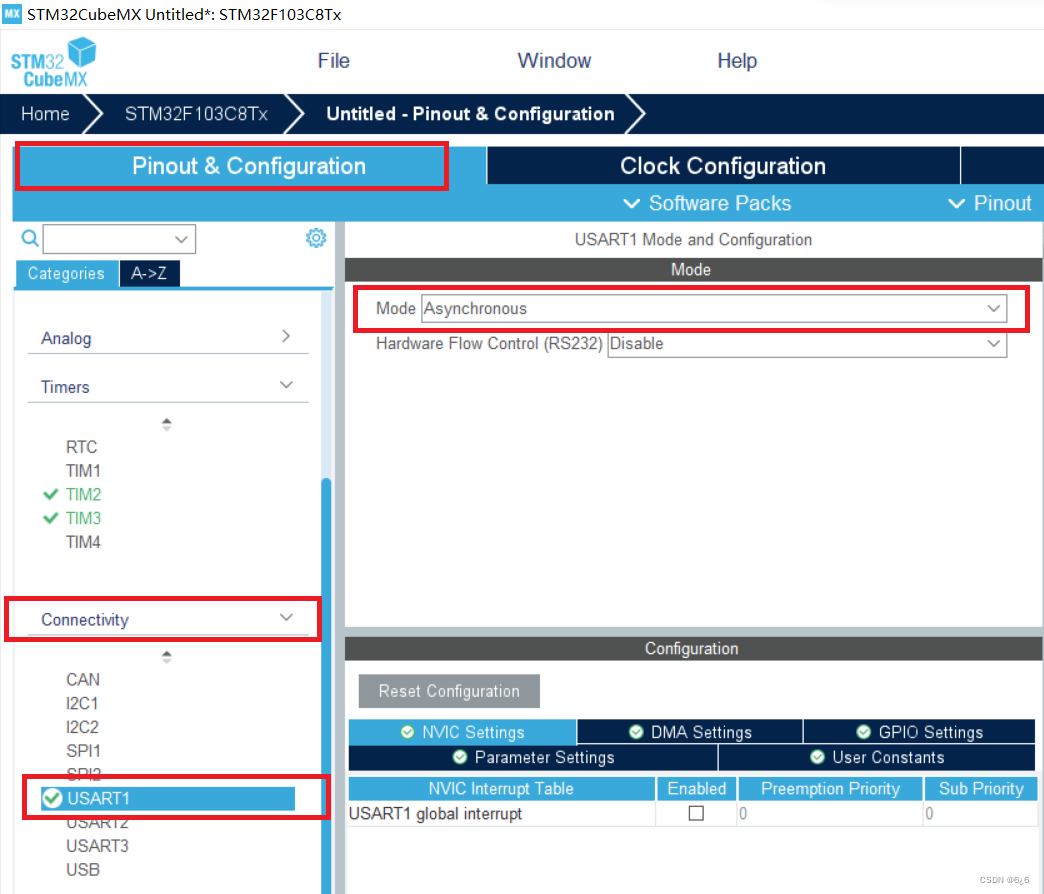Open the categories settings gear

[316, 238]
